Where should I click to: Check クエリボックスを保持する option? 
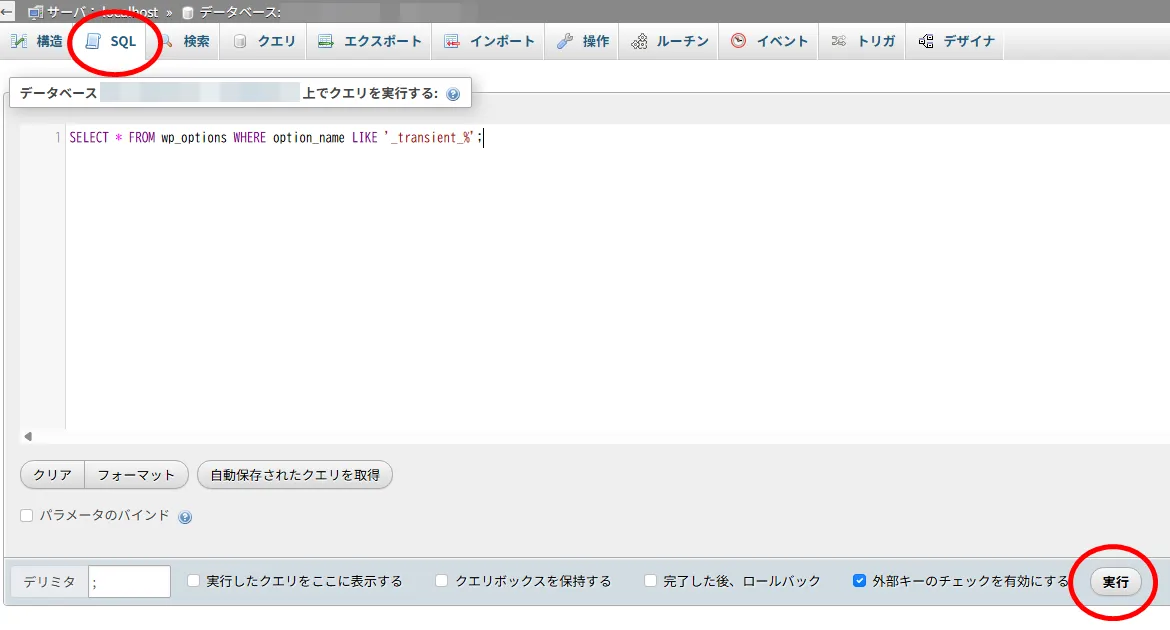[x=442, y=581]
